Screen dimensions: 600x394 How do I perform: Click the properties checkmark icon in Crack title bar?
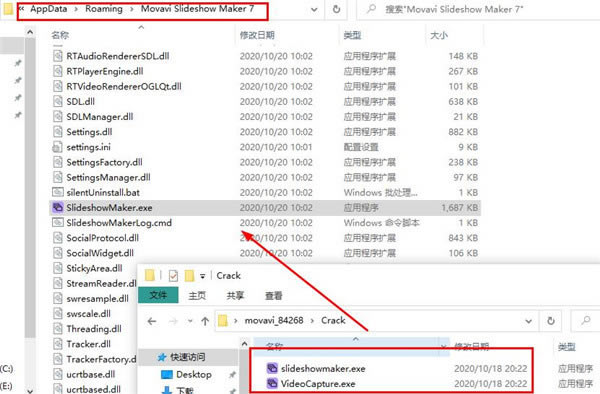click(x=173, y=275)
